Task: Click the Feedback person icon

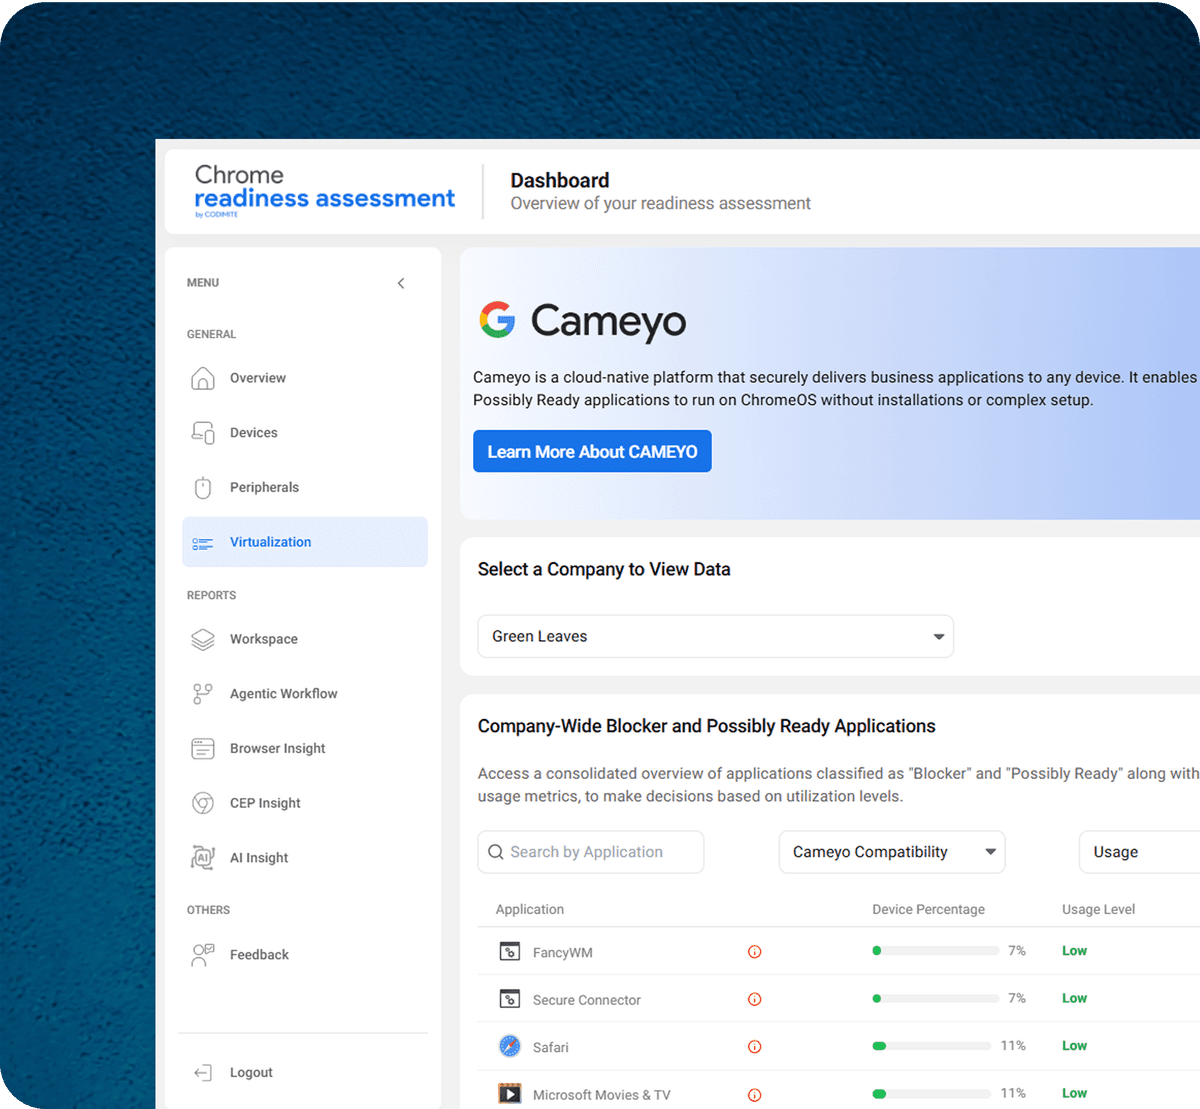Action: [203, 955]
